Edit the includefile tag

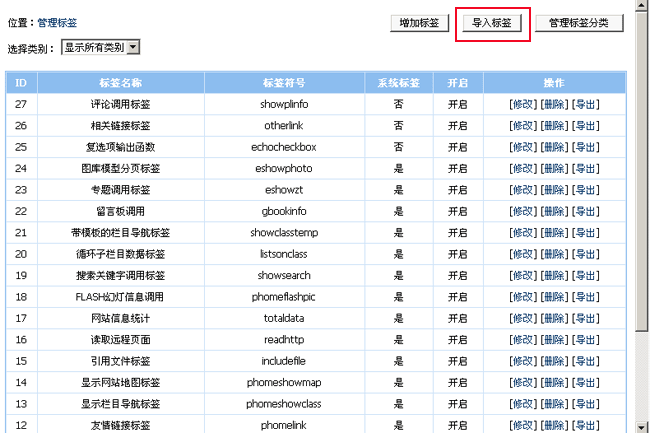(x=522, y=361)
